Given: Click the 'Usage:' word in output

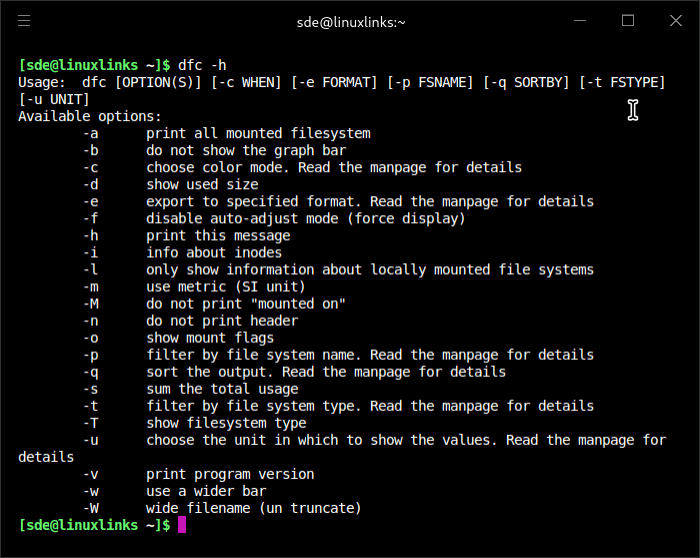Looking at the screenshot, I should click(x=42, y=83).
